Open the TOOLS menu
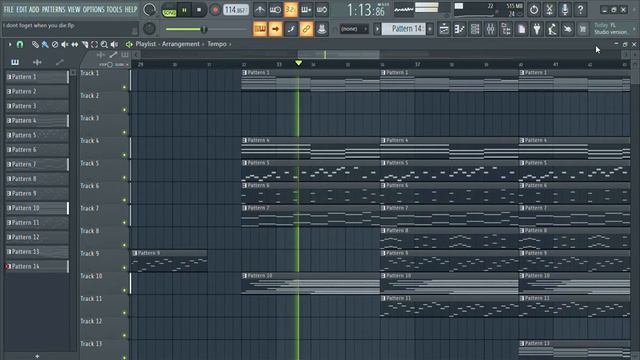The width and height of the screenshot is (640, 360). coord(114,9)
